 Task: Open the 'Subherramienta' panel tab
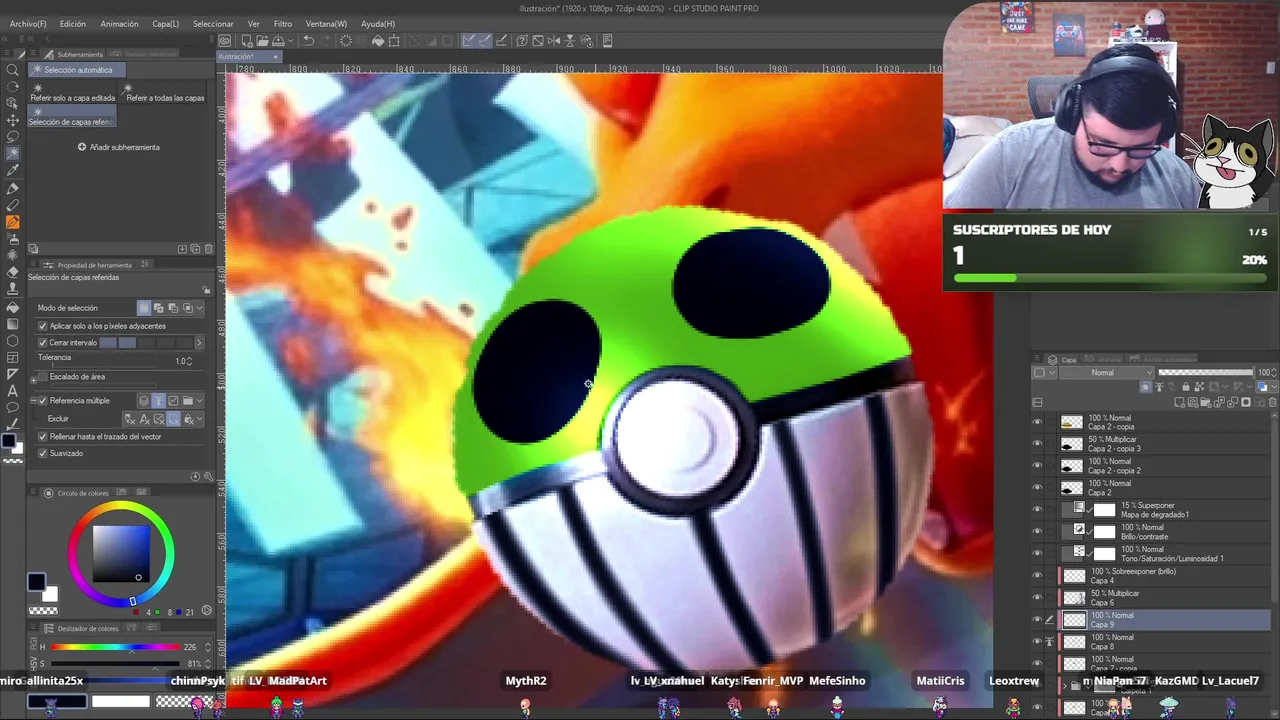tap(74, 54)
